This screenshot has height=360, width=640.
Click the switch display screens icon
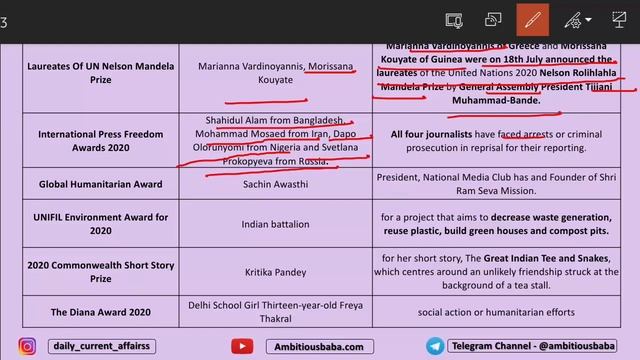(493, 20)
